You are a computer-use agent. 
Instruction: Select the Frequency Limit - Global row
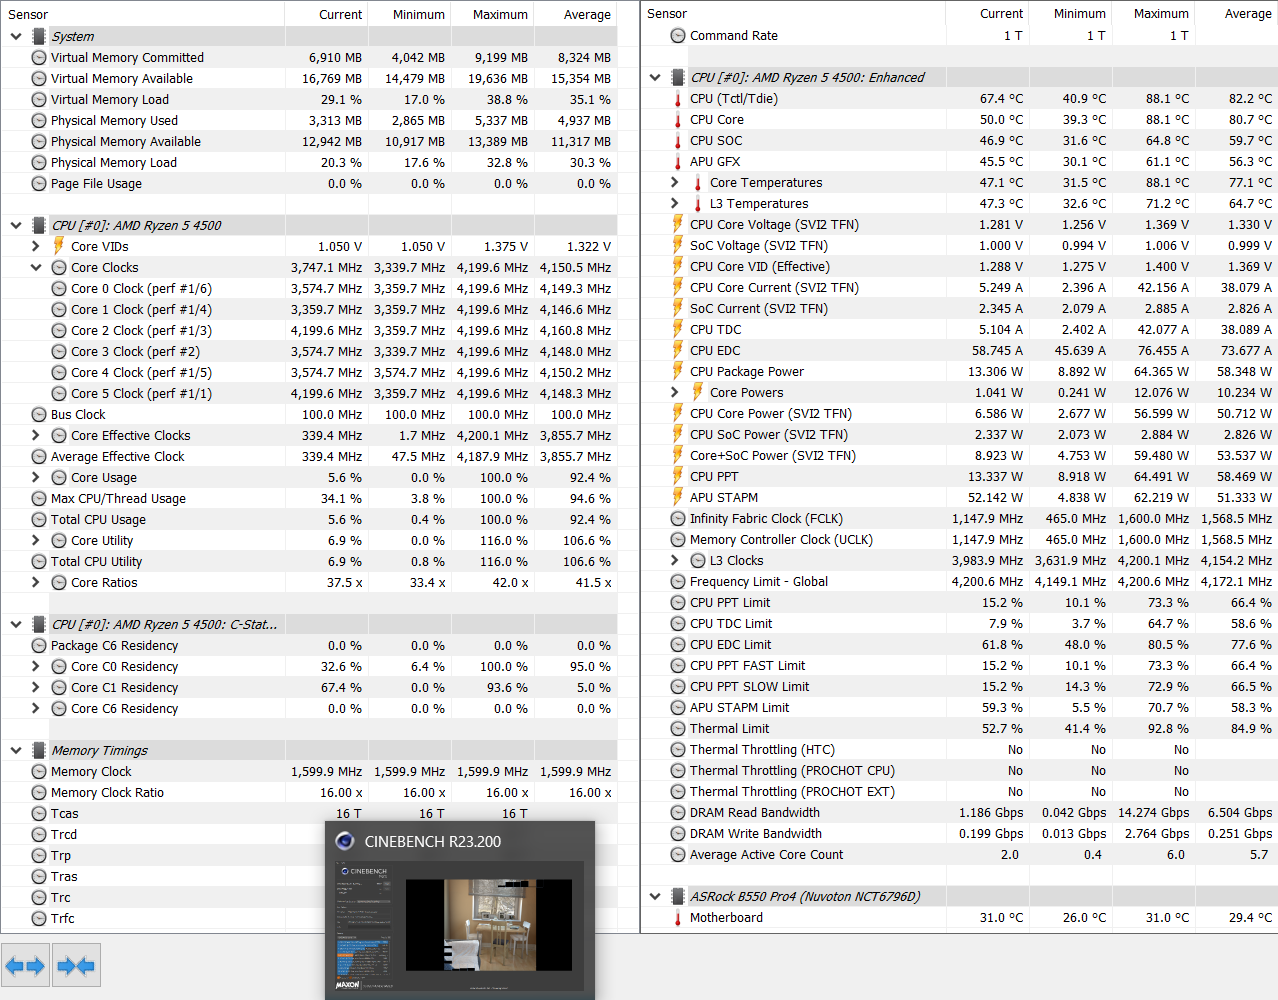pyautogui.click(x=960, y=581)
